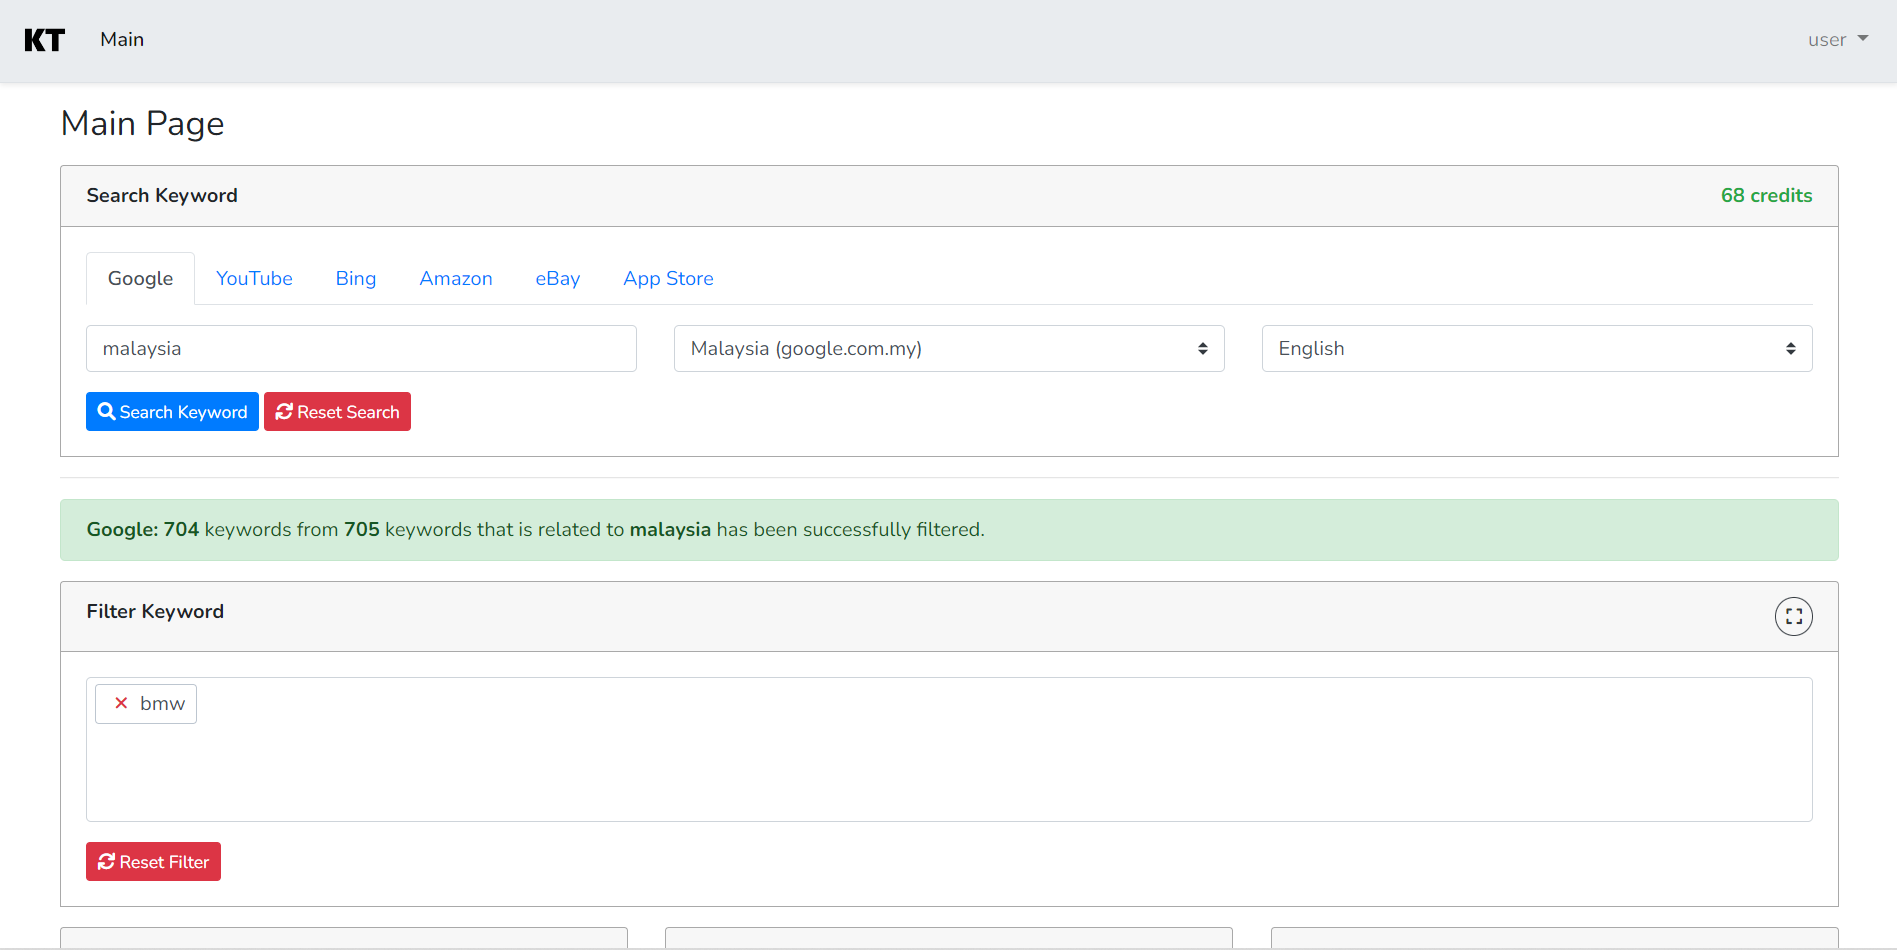Switch to the App Store tab
Viewport: 1897px width, 950px height.
pyautogui.click(x=668, y=279)
